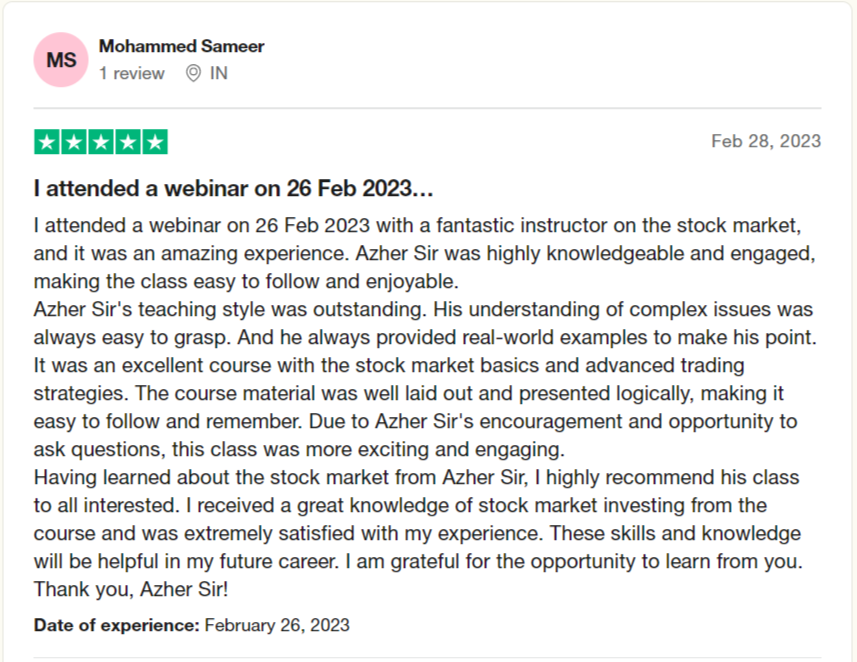The height and width of the screenshot is (662, 857).
Task: Click the "Date of experience:" label
Action: 116,625
